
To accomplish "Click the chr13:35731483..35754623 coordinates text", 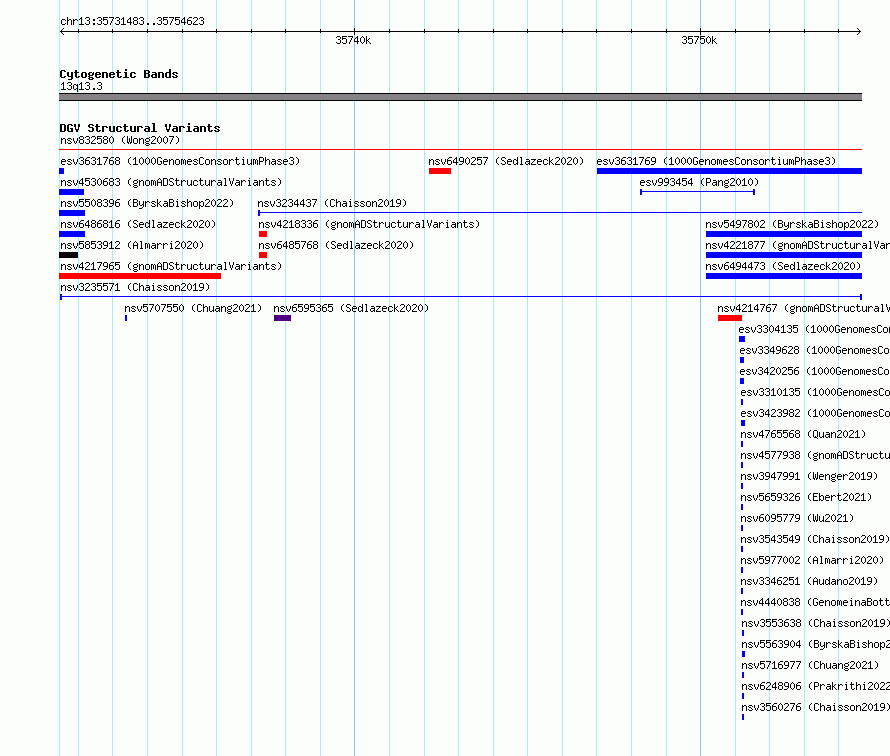I will (132, 21).
